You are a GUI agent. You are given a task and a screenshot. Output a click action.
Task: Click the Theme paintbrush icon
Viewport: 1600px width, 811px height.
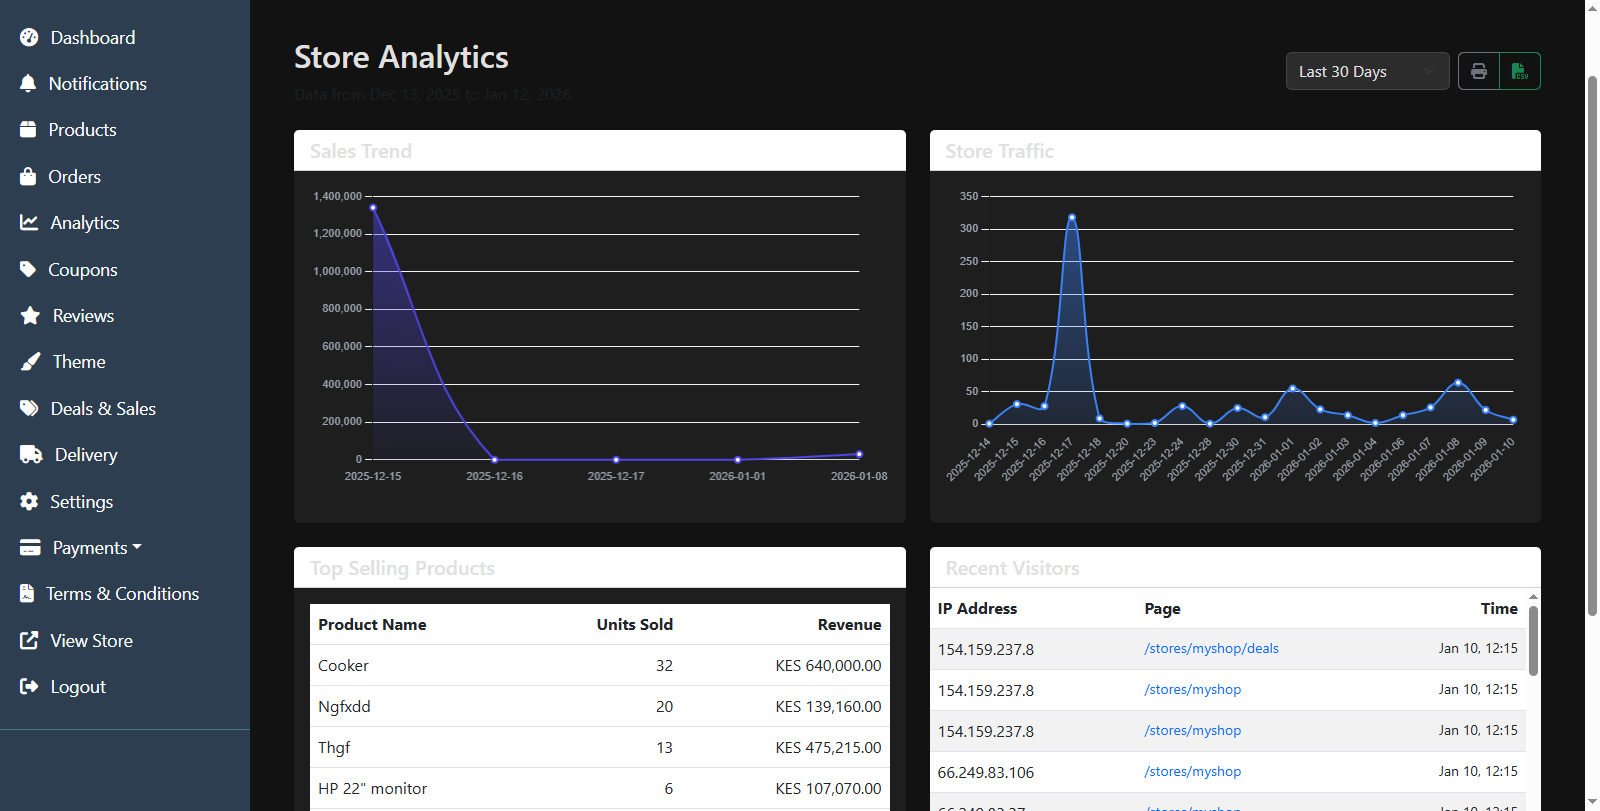(x=30, y=362)
